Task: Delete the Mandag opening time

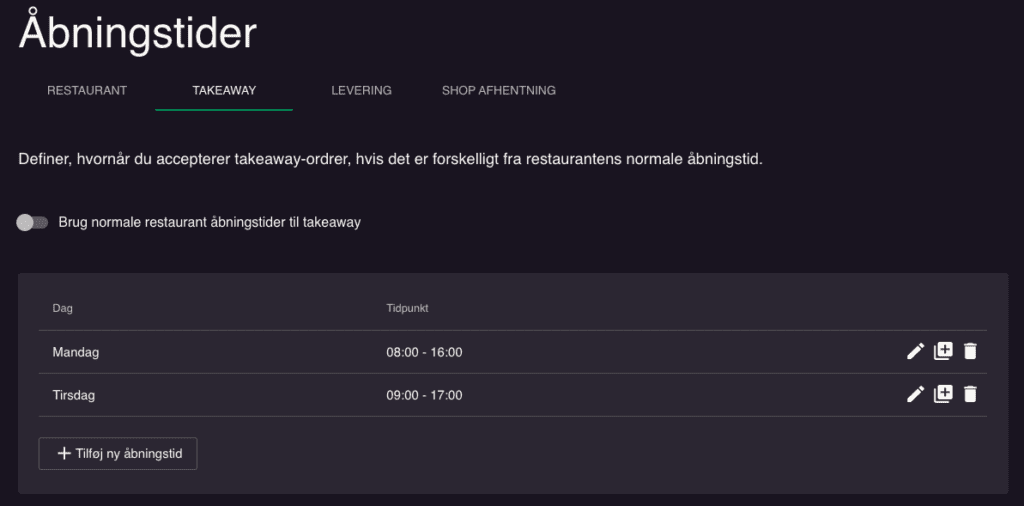Action: click(x=970, y=352)
